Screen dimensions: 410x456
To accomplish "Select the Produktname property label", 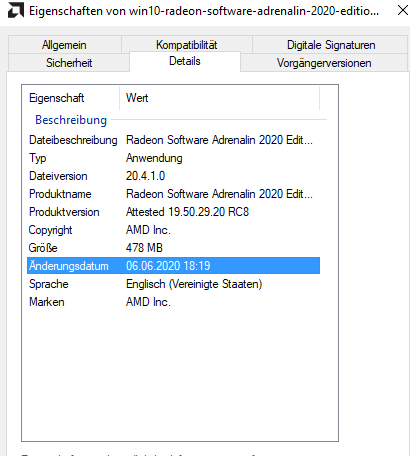I will click(x=60, y=194).
